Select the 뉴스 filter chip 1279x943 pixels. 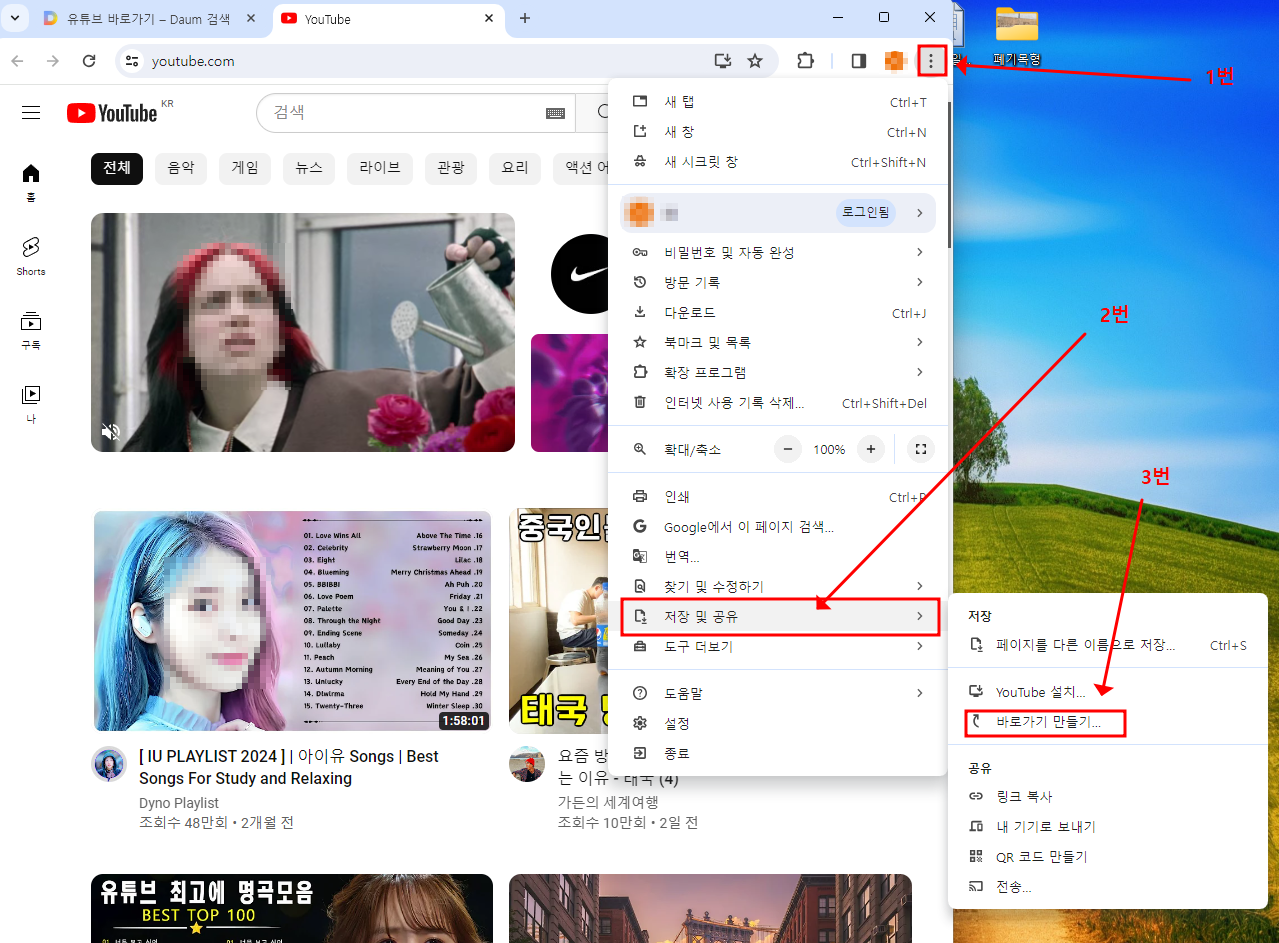309,168
